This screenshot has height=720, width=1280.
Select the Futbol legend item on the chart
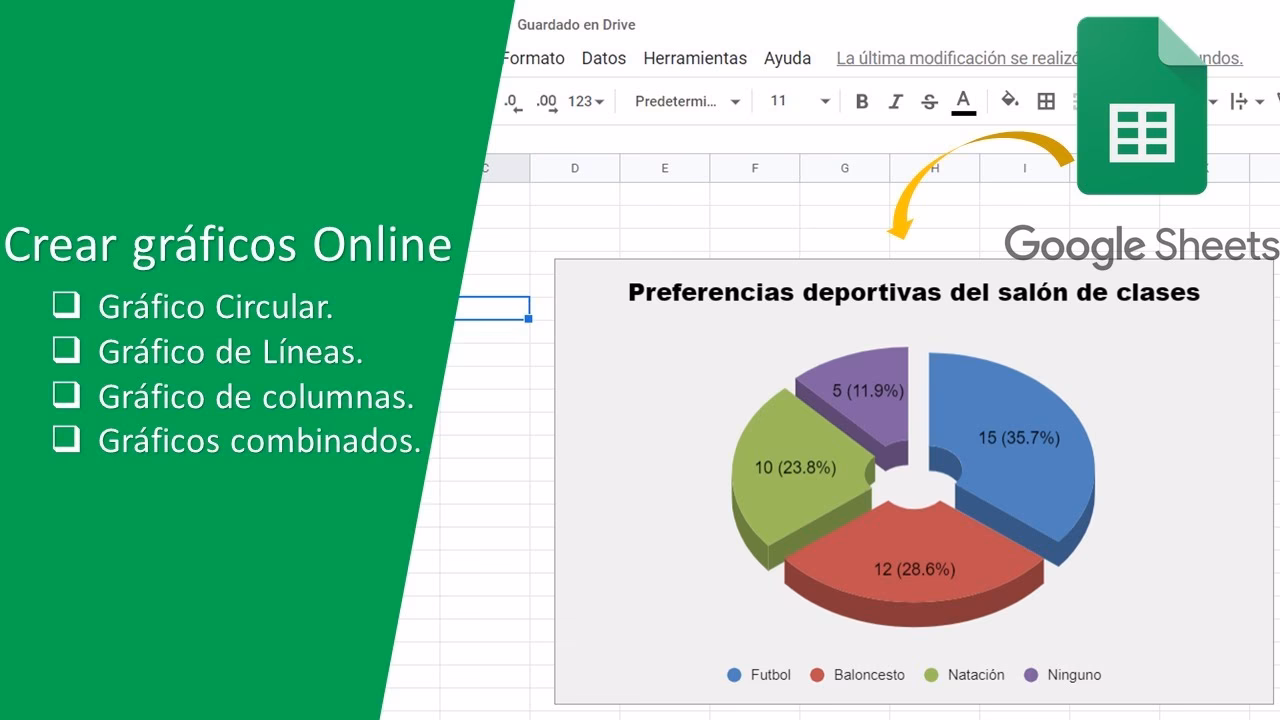tap(758, 674)
